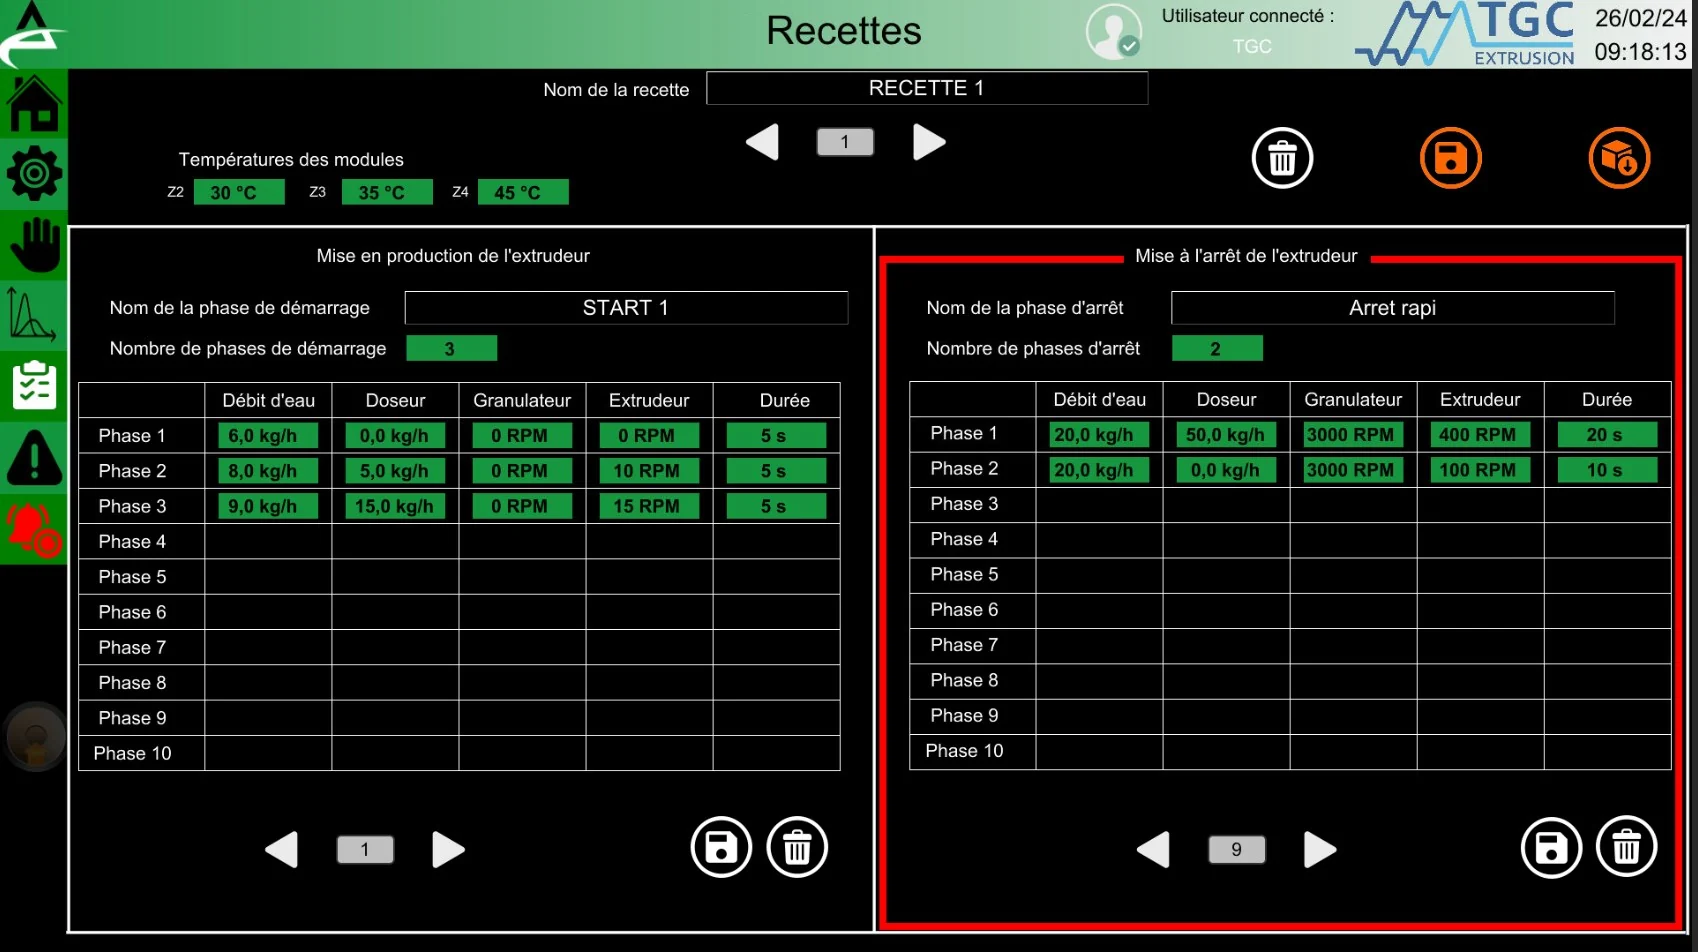
Task: Click 'Phase 10' row label in start table
Action: (x=132, y=753)
